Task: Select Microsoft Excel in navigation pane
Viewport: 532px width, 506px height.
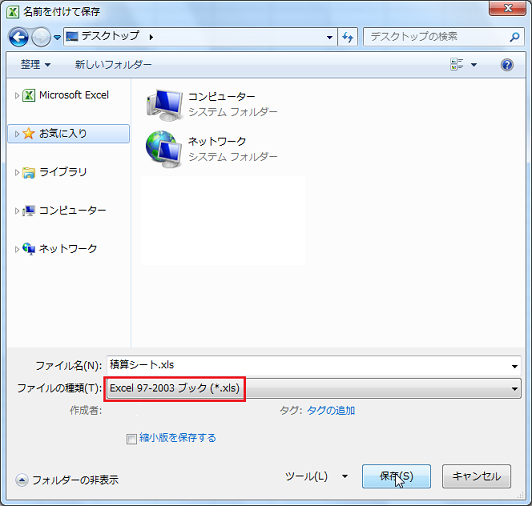Action: point(74,95)
